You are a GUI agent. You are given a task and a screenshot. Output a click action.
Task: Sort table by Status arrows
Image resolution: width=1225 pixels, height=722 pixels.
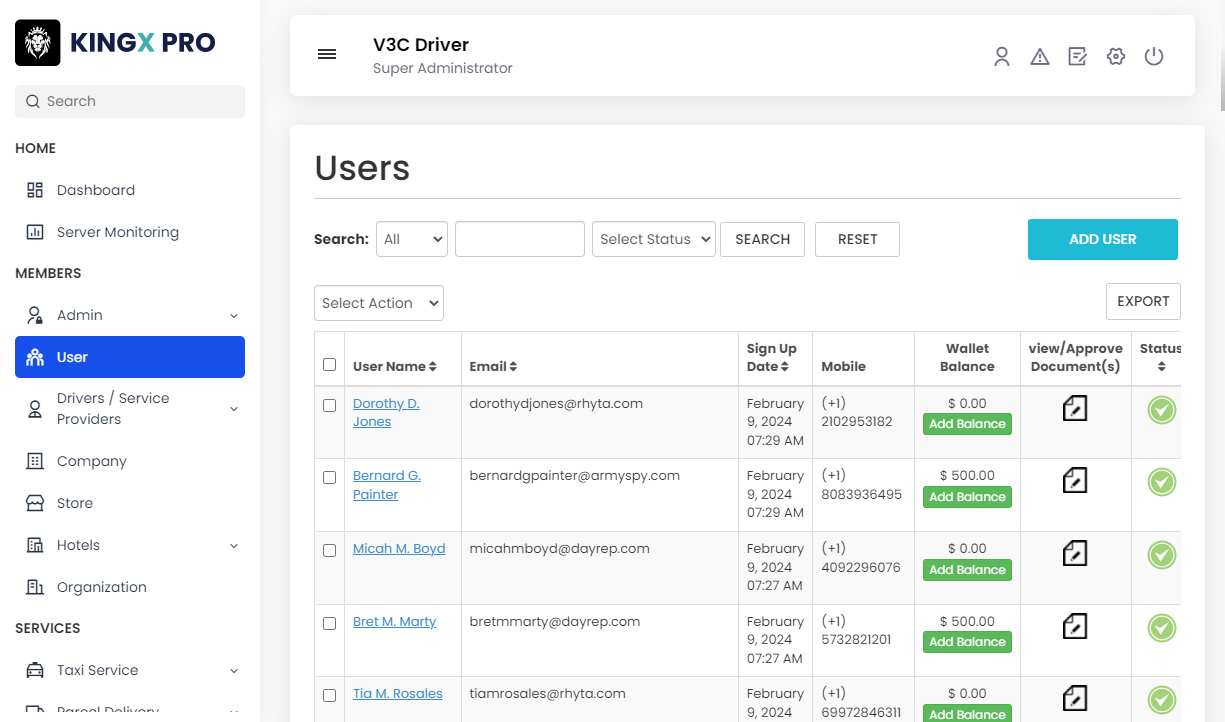click(1161, 367)
